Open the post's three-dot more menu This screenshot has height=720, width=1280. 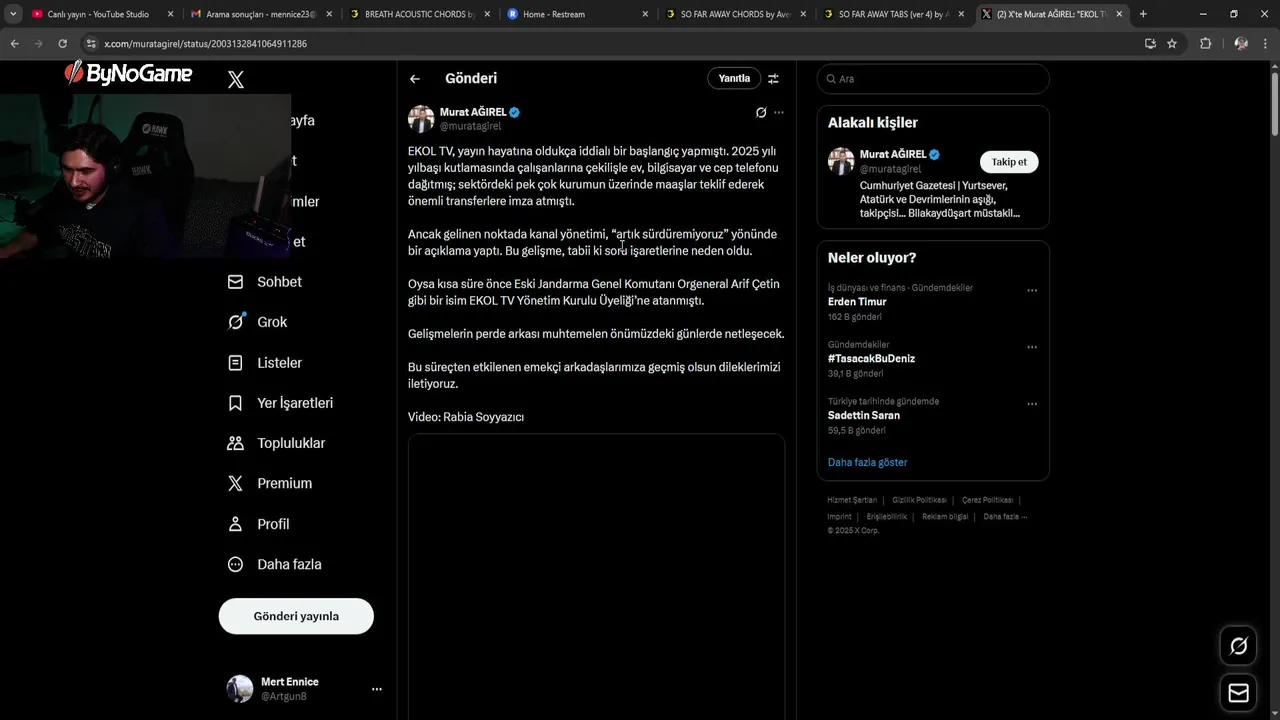[779, 112]
